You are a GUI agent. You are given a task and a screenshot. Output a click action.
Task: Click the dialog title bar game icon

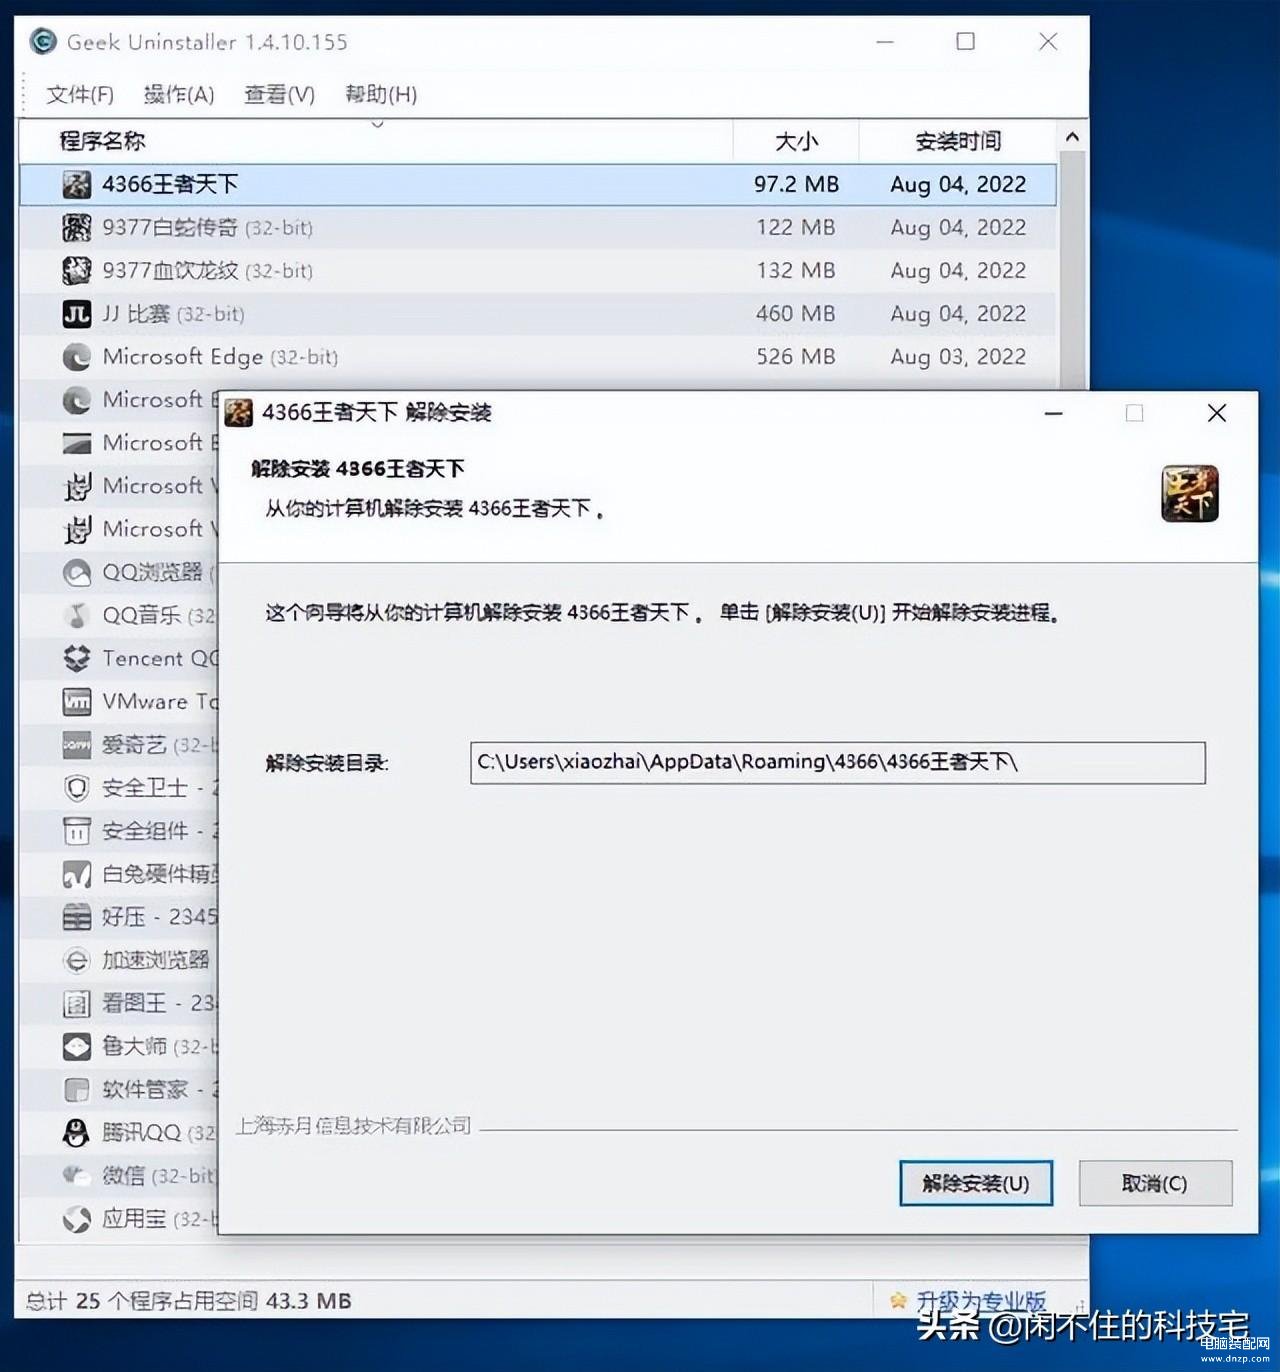[238, 412]
